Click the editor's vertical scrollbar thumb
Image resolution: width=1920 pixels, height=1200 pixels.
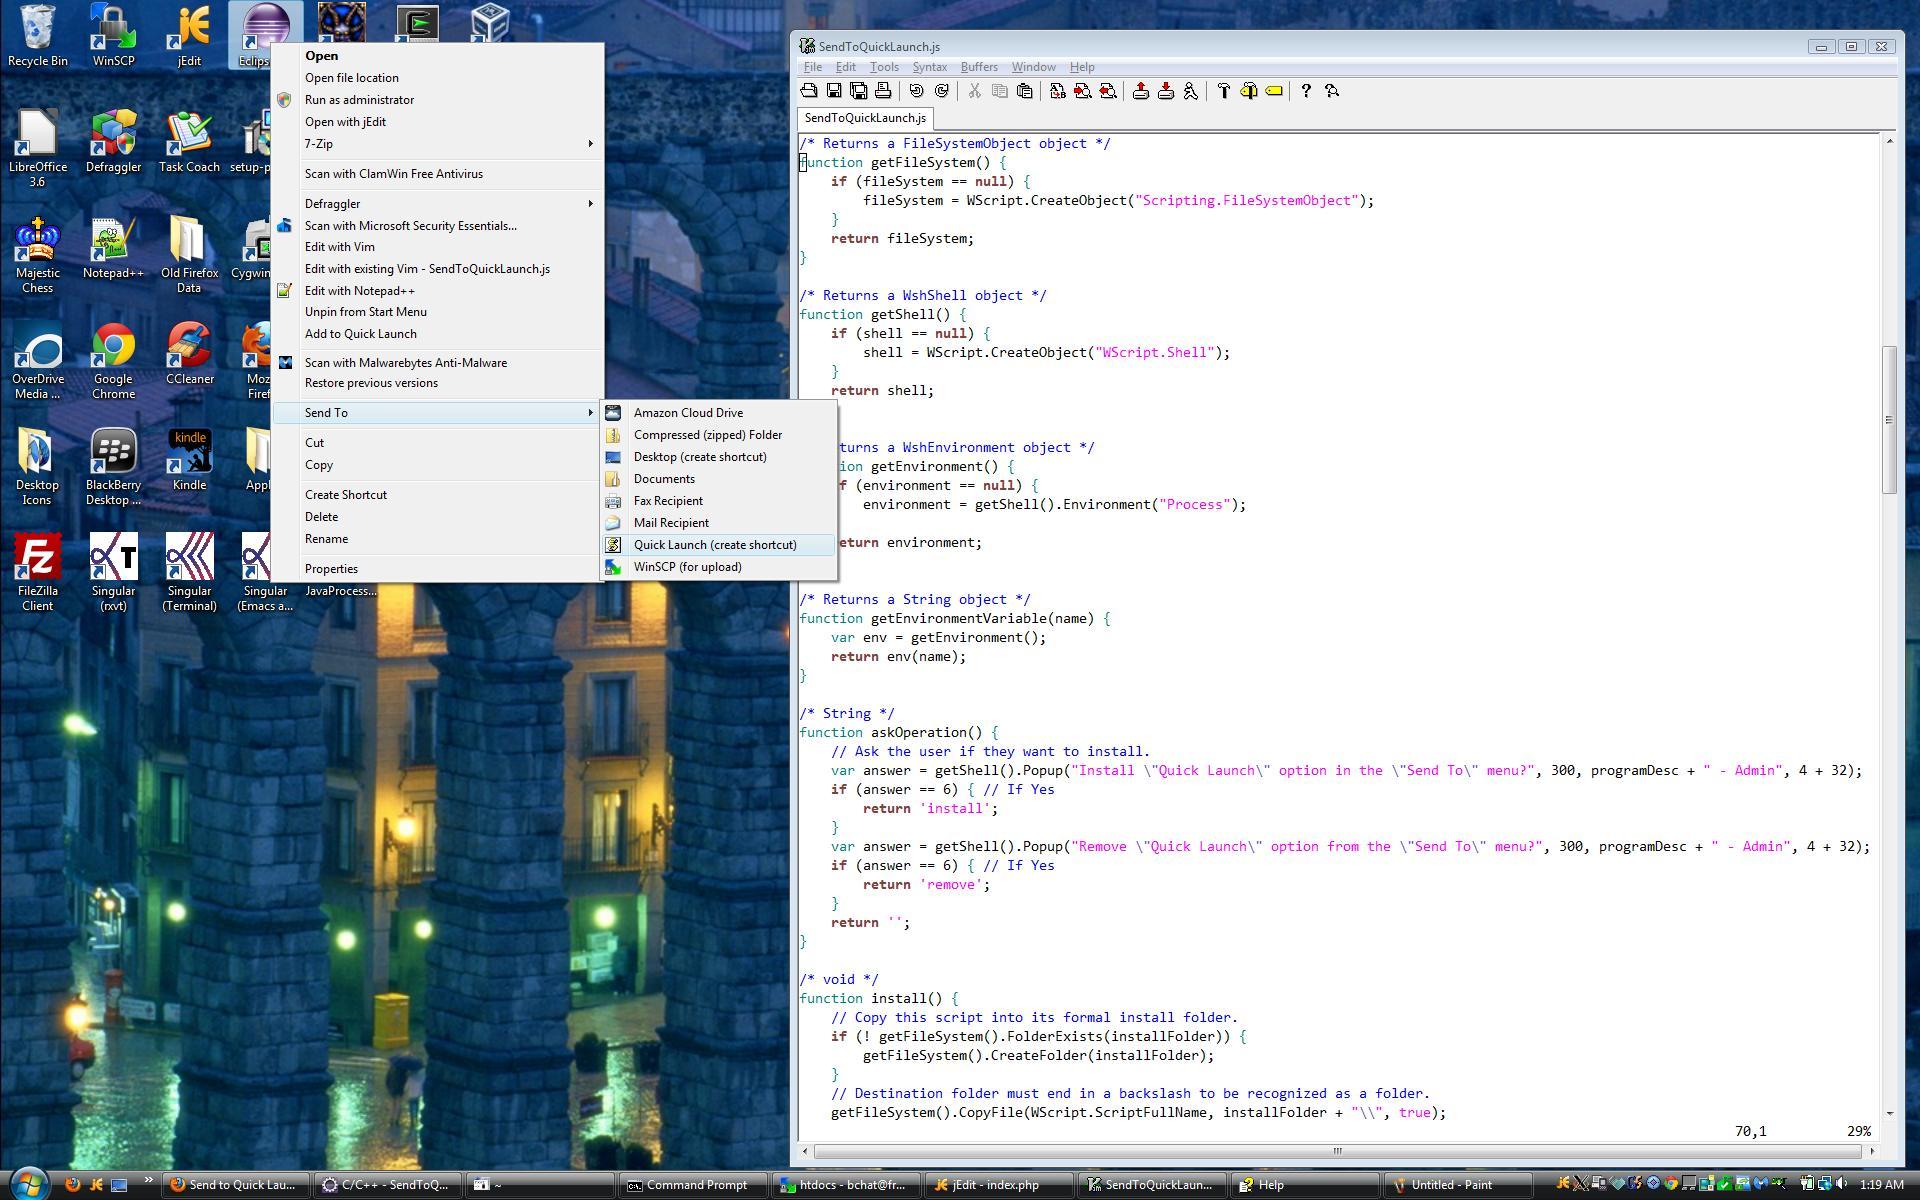[x=1889, y=420]
